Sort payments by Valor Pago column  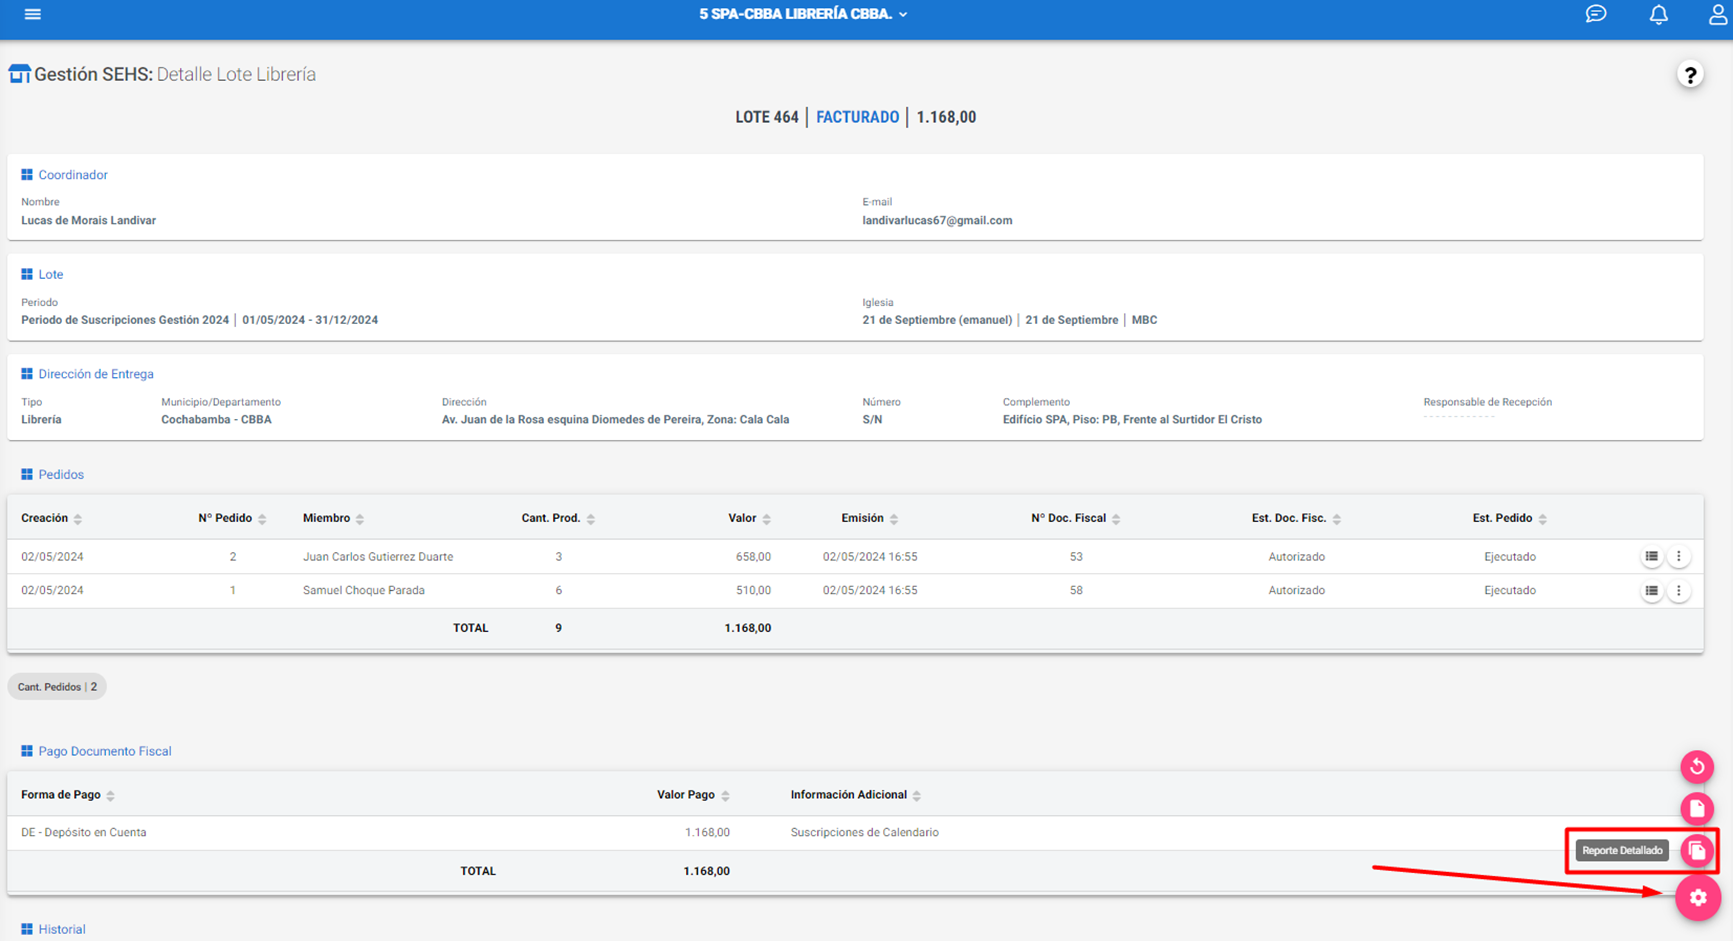[693, 795]
